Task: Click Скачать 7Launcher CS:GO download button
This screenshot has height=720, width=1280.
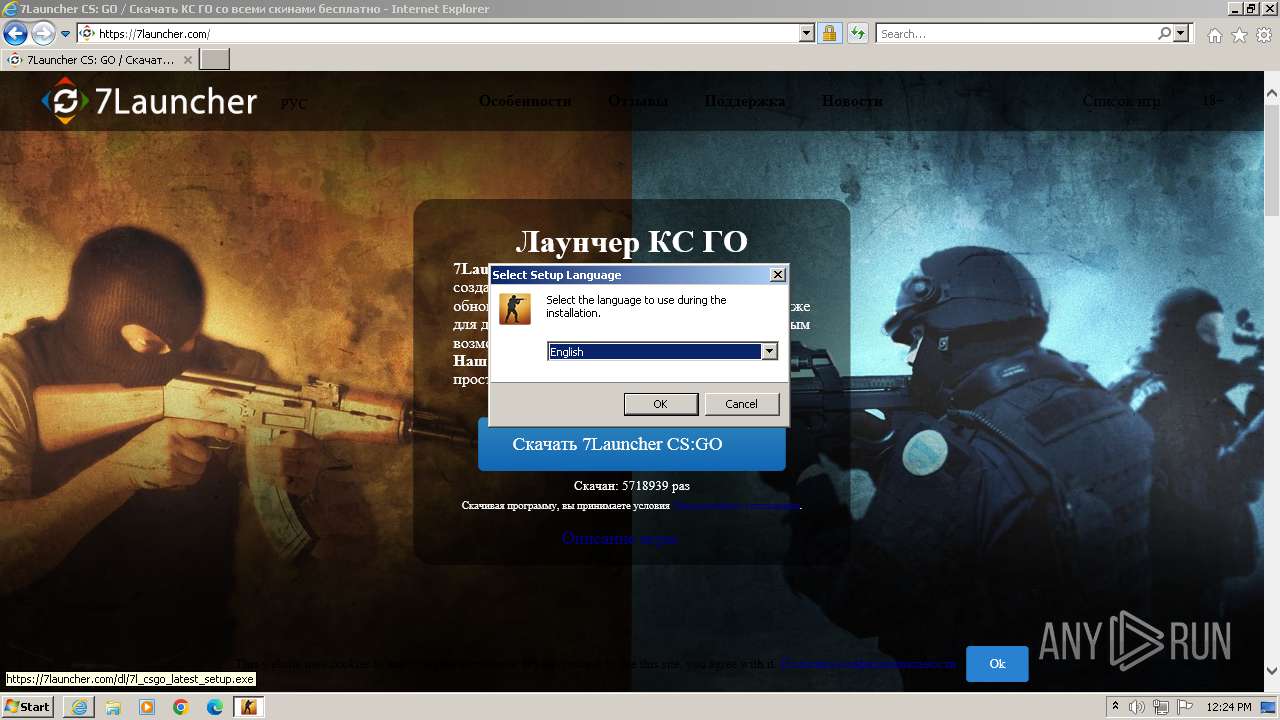Action: 632,444
